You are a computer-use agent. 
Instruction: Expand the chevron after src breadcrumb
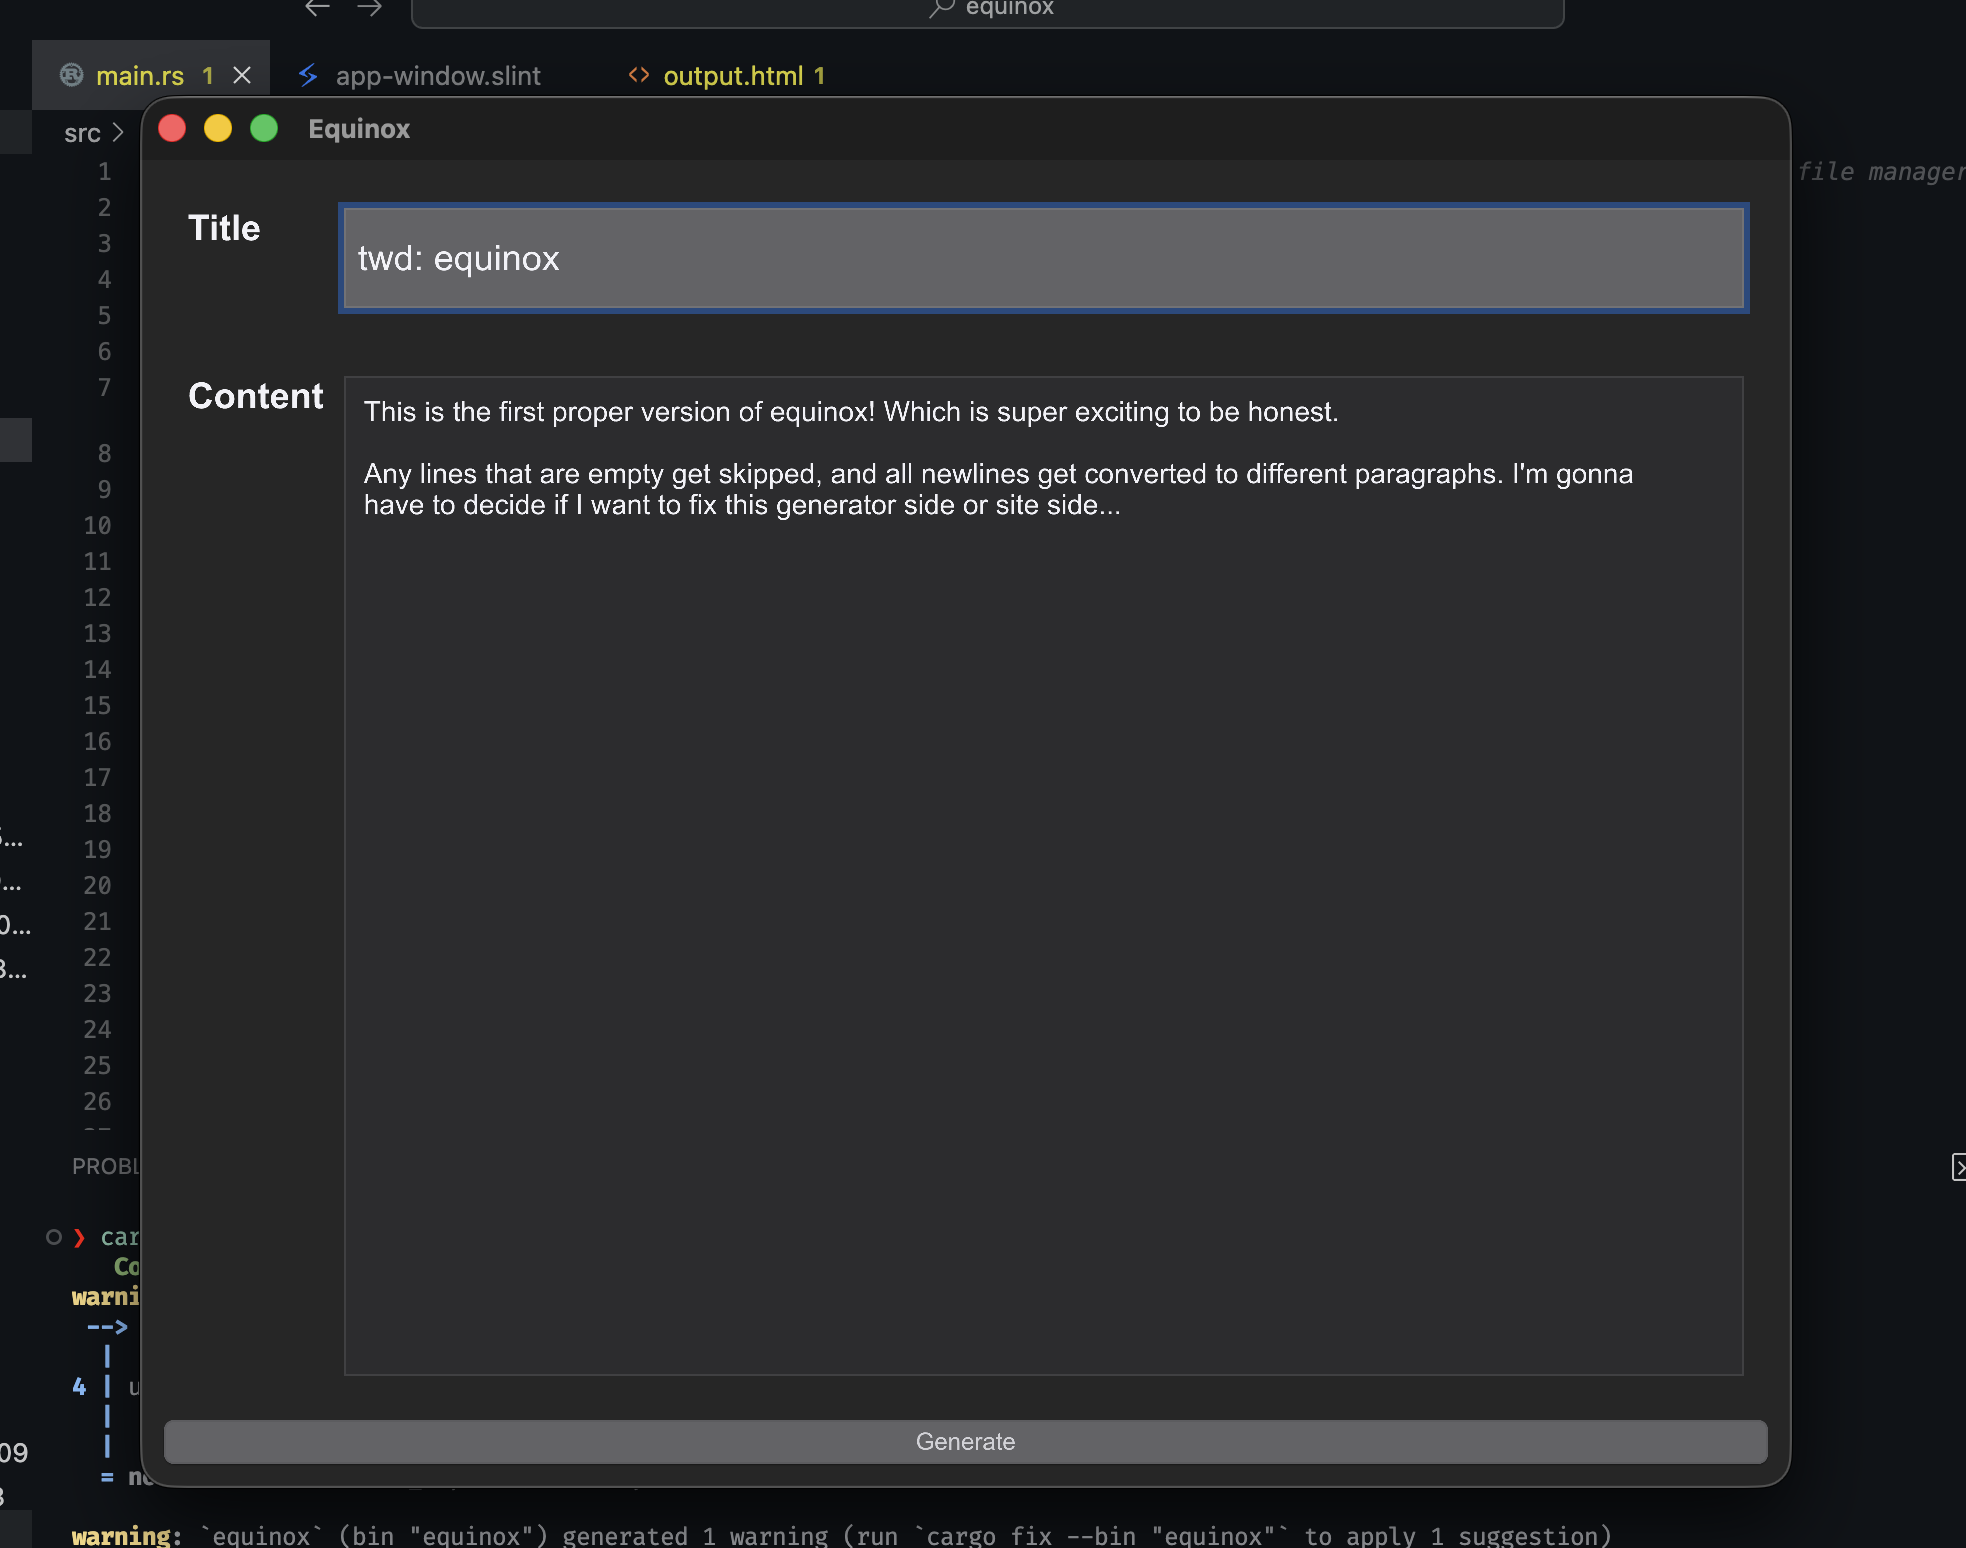point(118,133)
